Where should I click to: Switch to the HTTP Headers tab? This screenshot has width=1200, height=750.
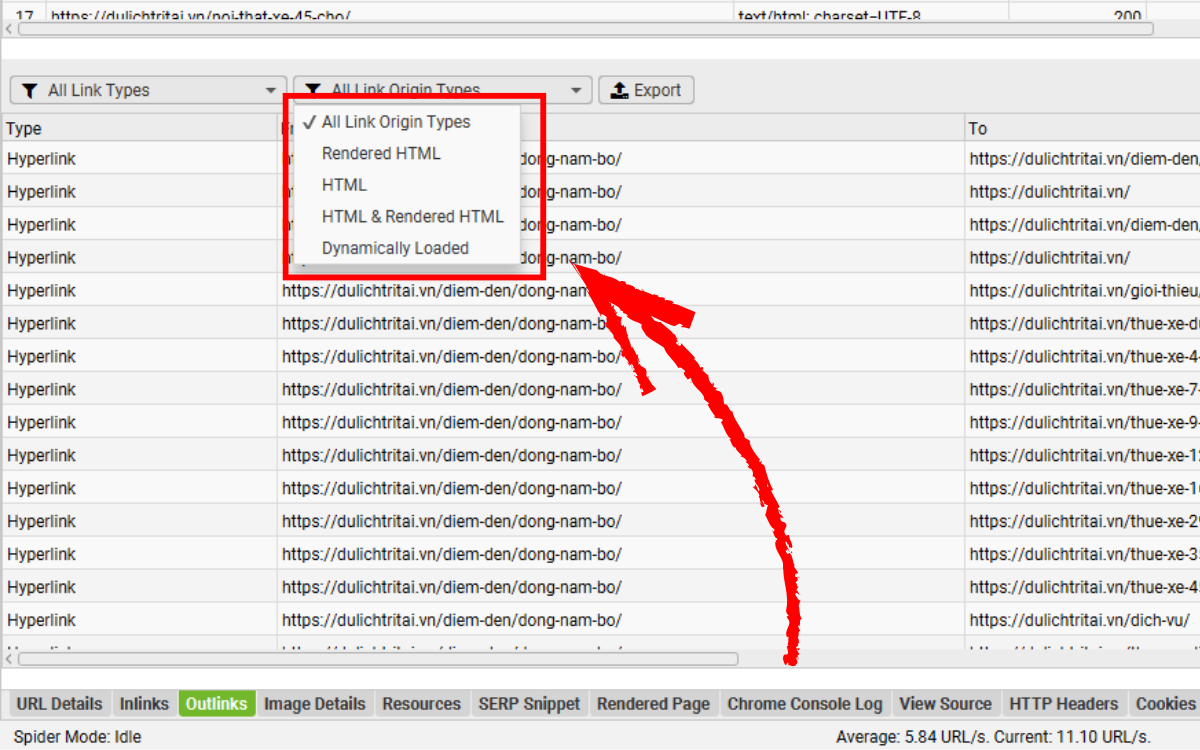(1064, 703)
